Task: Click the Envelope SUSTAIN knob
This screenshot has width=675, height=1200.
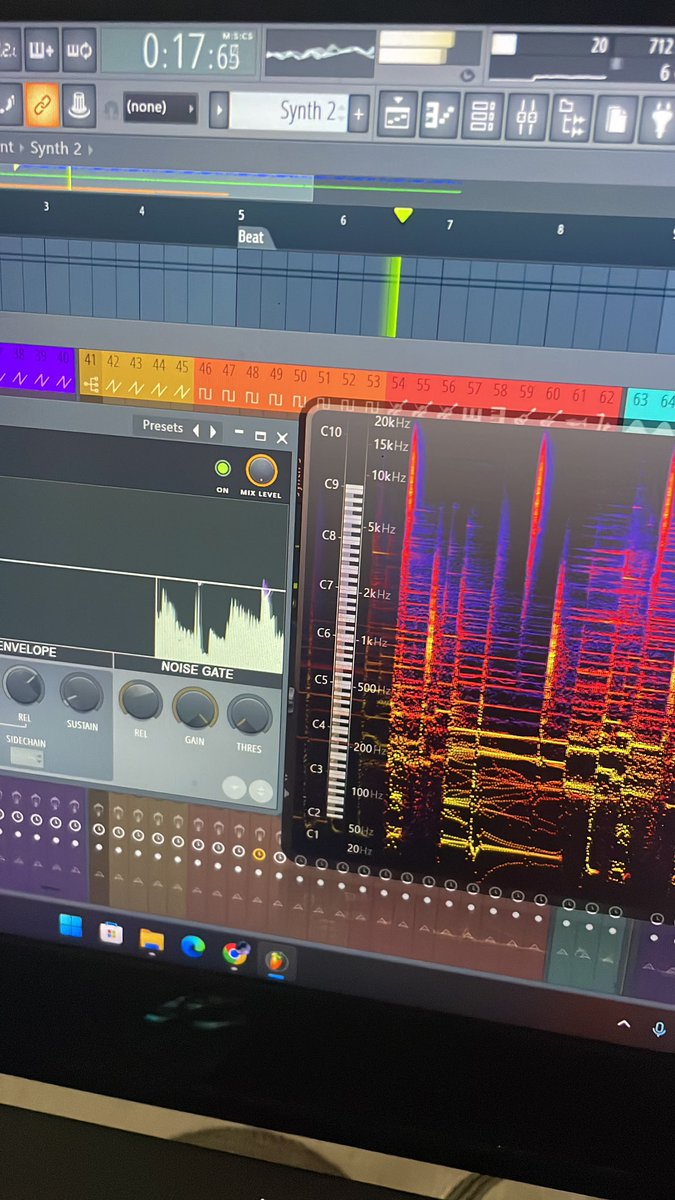Action: [x=81, y=692]
